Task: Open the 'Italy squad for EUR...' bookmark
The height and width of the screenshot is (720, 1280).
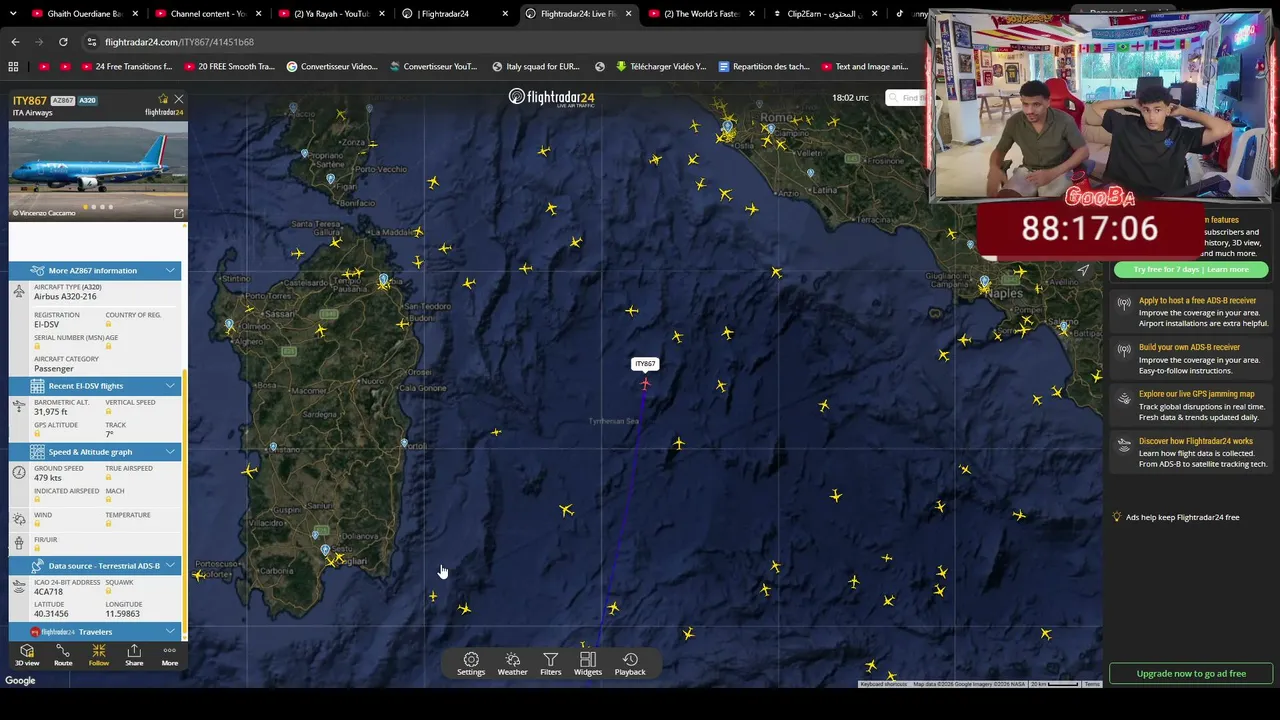Action: click(535, 67)
